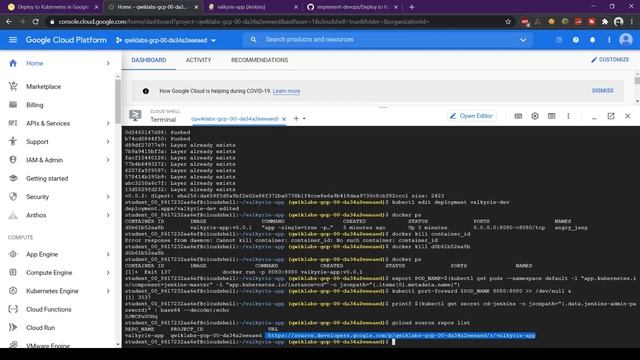Click the sidebar vertical scrollbar
The width and height of the screenshot is (640, 360).
tap(118, 102)
